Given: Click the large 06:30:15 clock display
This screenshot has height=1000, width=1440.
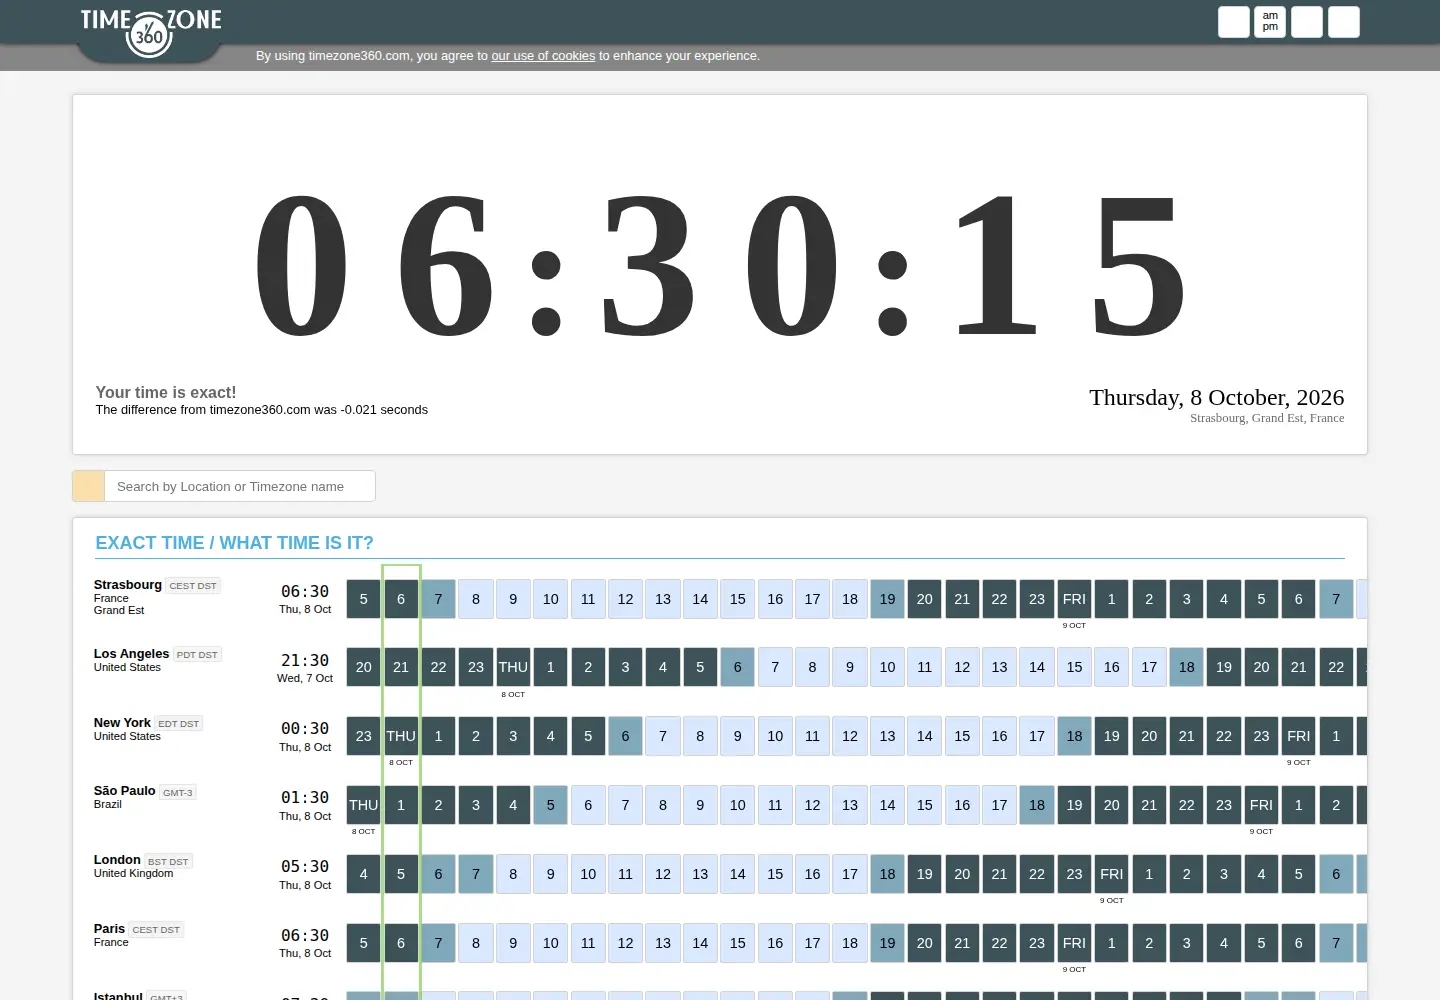Looking at the screenshot, I should 720,265.
